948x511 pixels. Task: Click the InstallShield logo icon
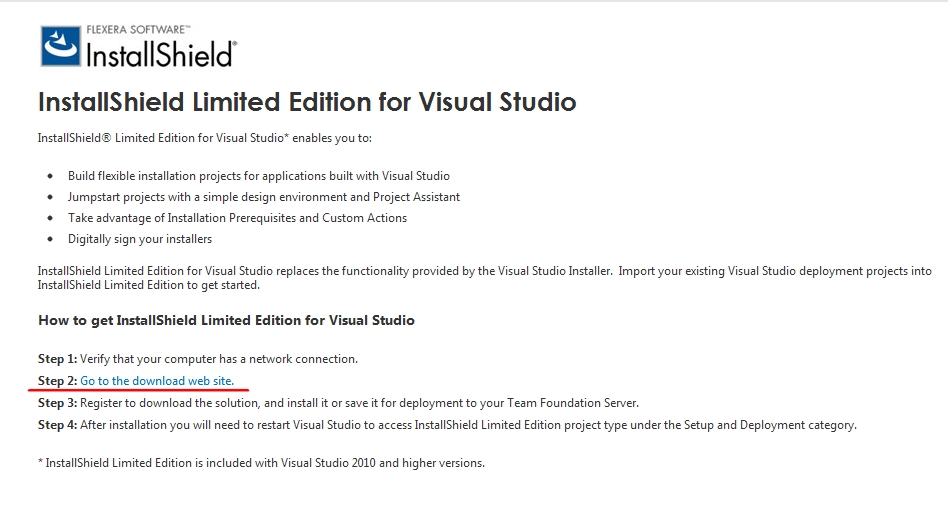[x=60, y=46]
